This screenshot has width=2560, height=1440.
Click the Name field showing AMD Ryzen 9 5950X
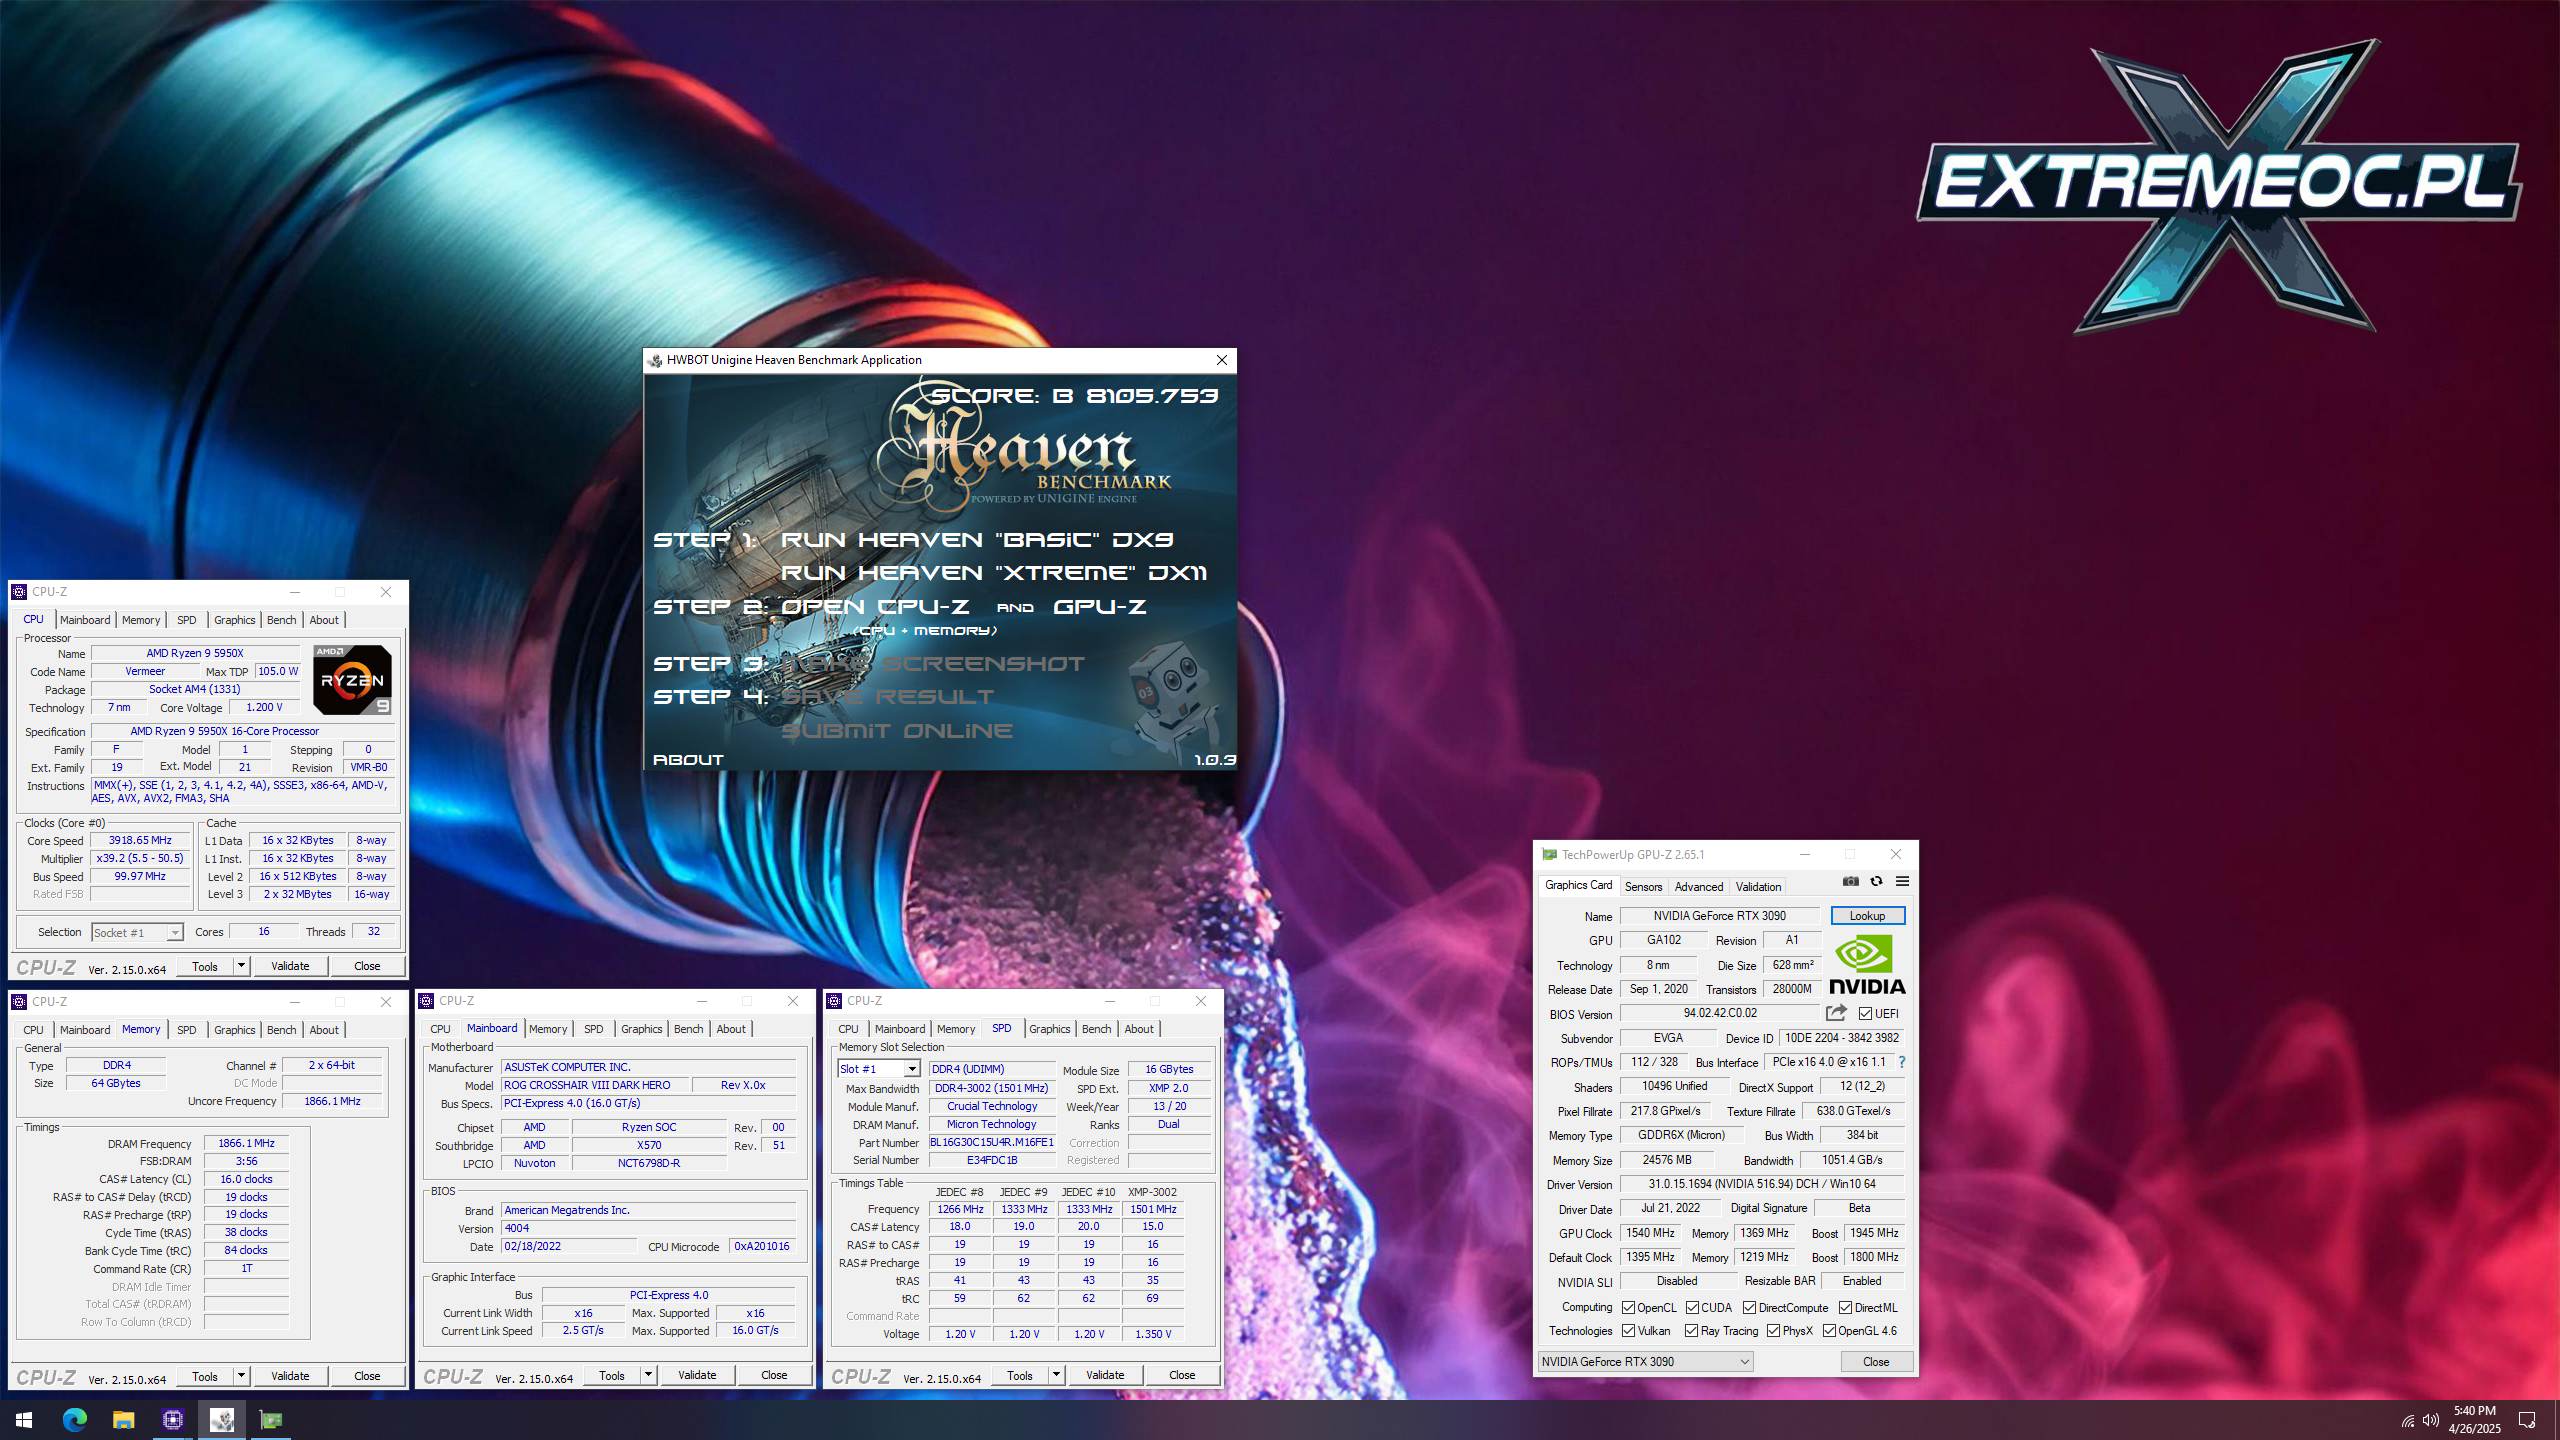195,653
